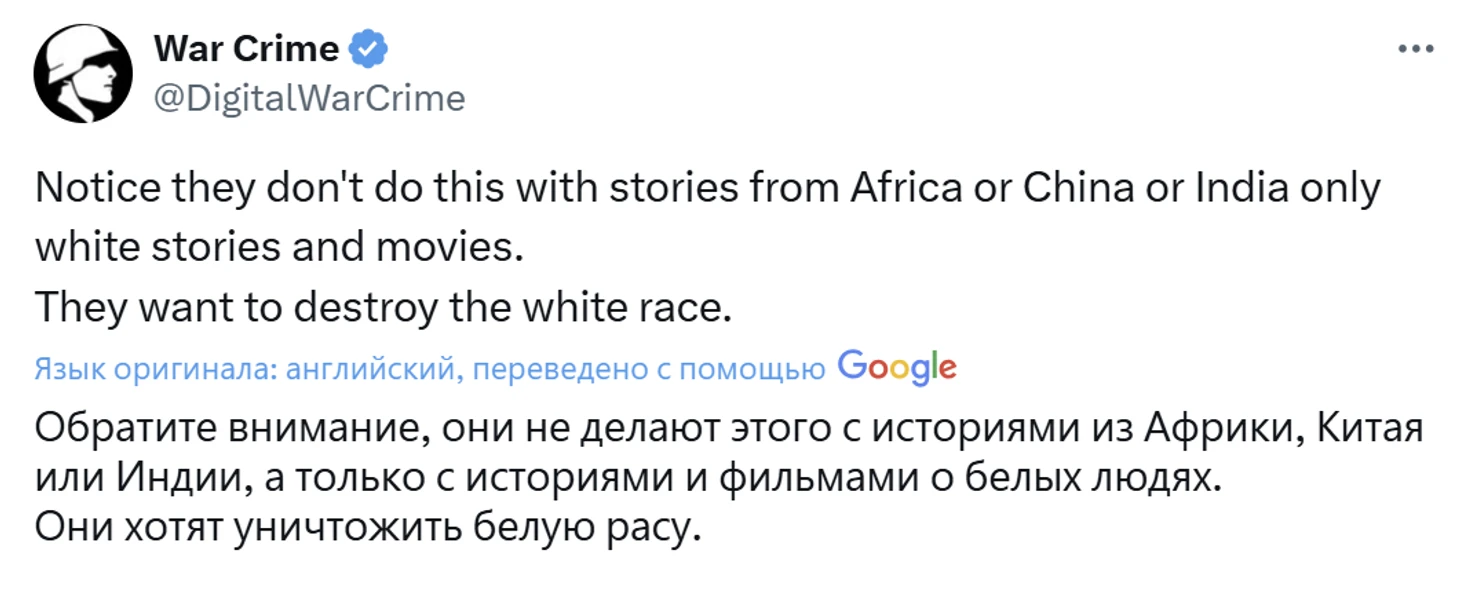1460x590 pixels.
Task: Click the @DigitalWarCrime handle
Action: pyautogui.click(x=309, y=98)
